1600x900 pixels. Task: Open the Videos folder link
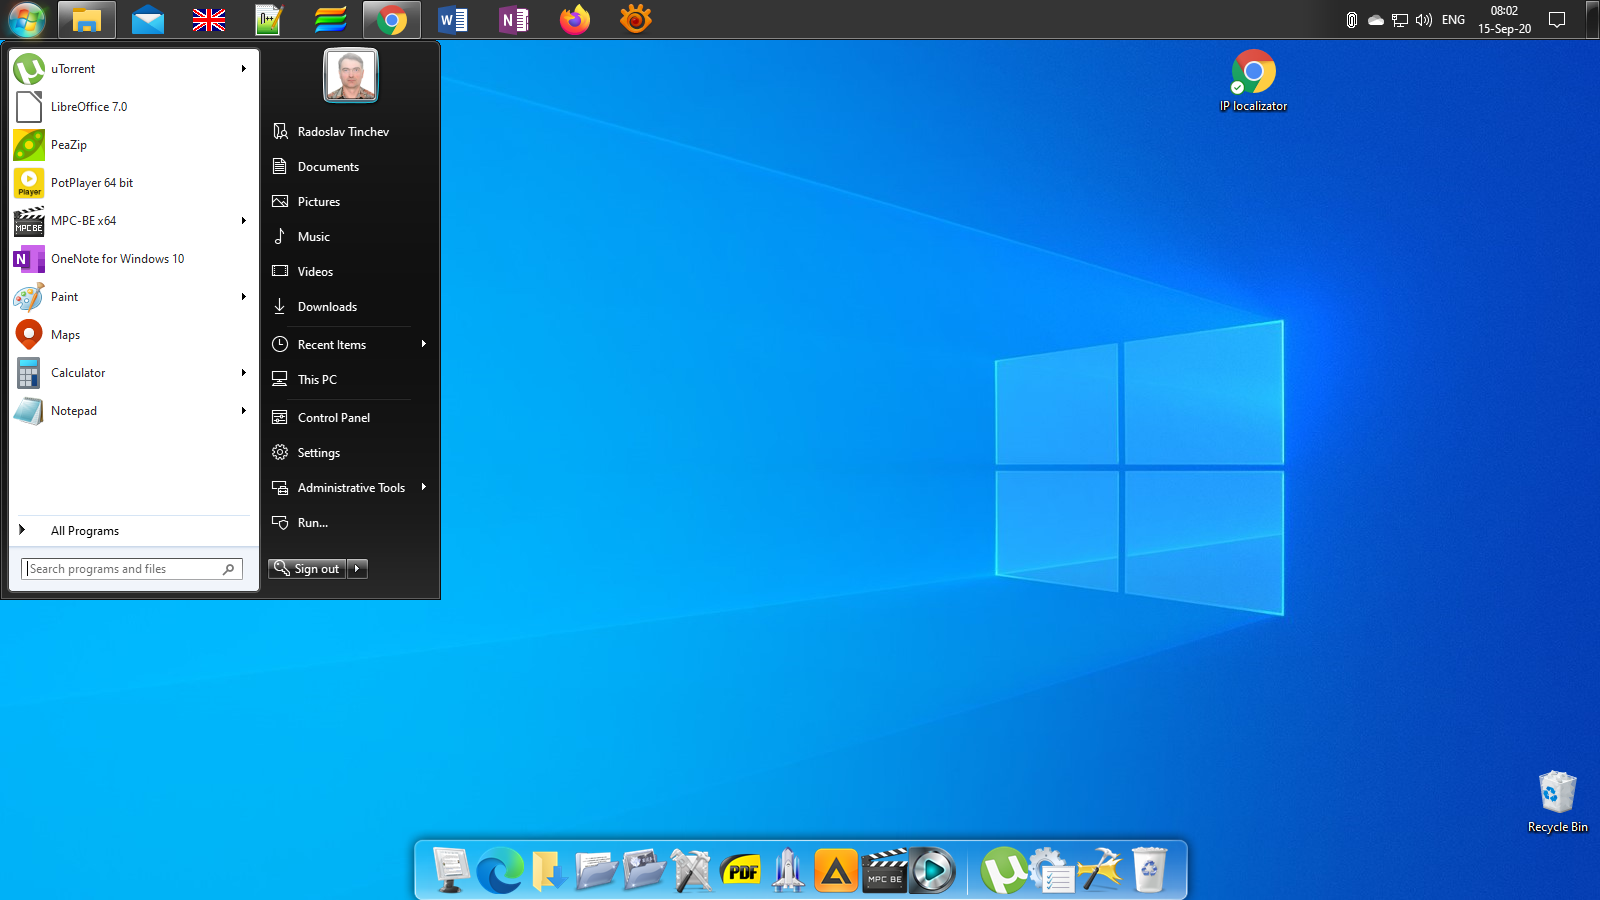(350, 272)
